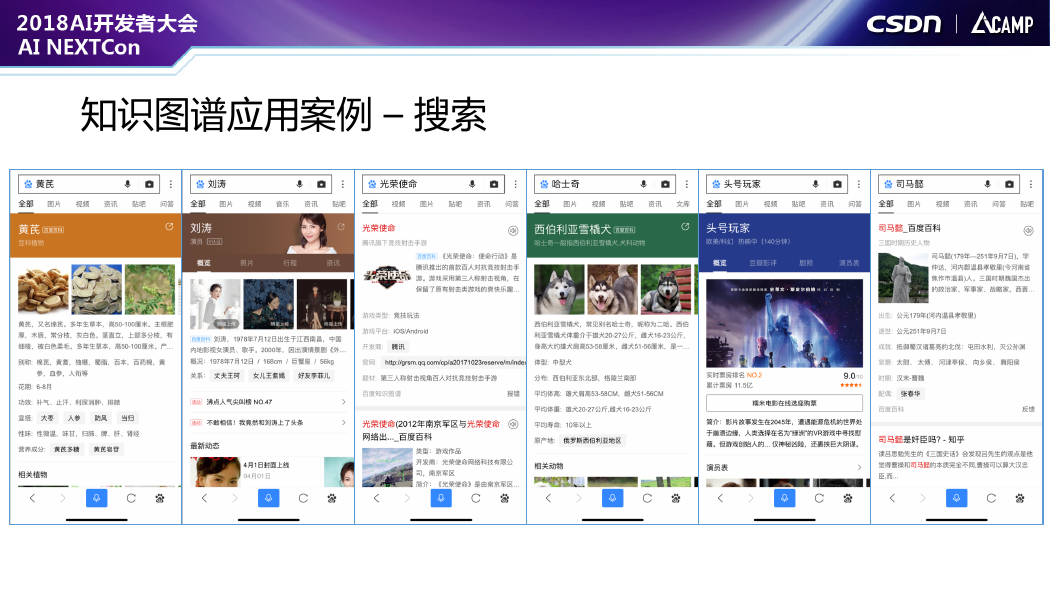Open the 头号玩家 movie poster image

(784, 323)
